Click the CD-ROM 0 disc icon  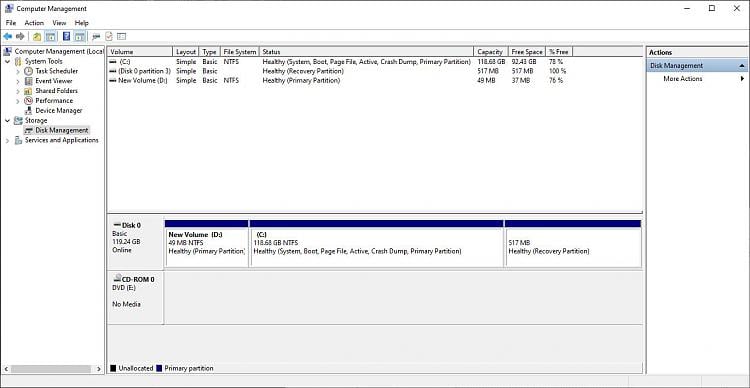coord(117,279)
